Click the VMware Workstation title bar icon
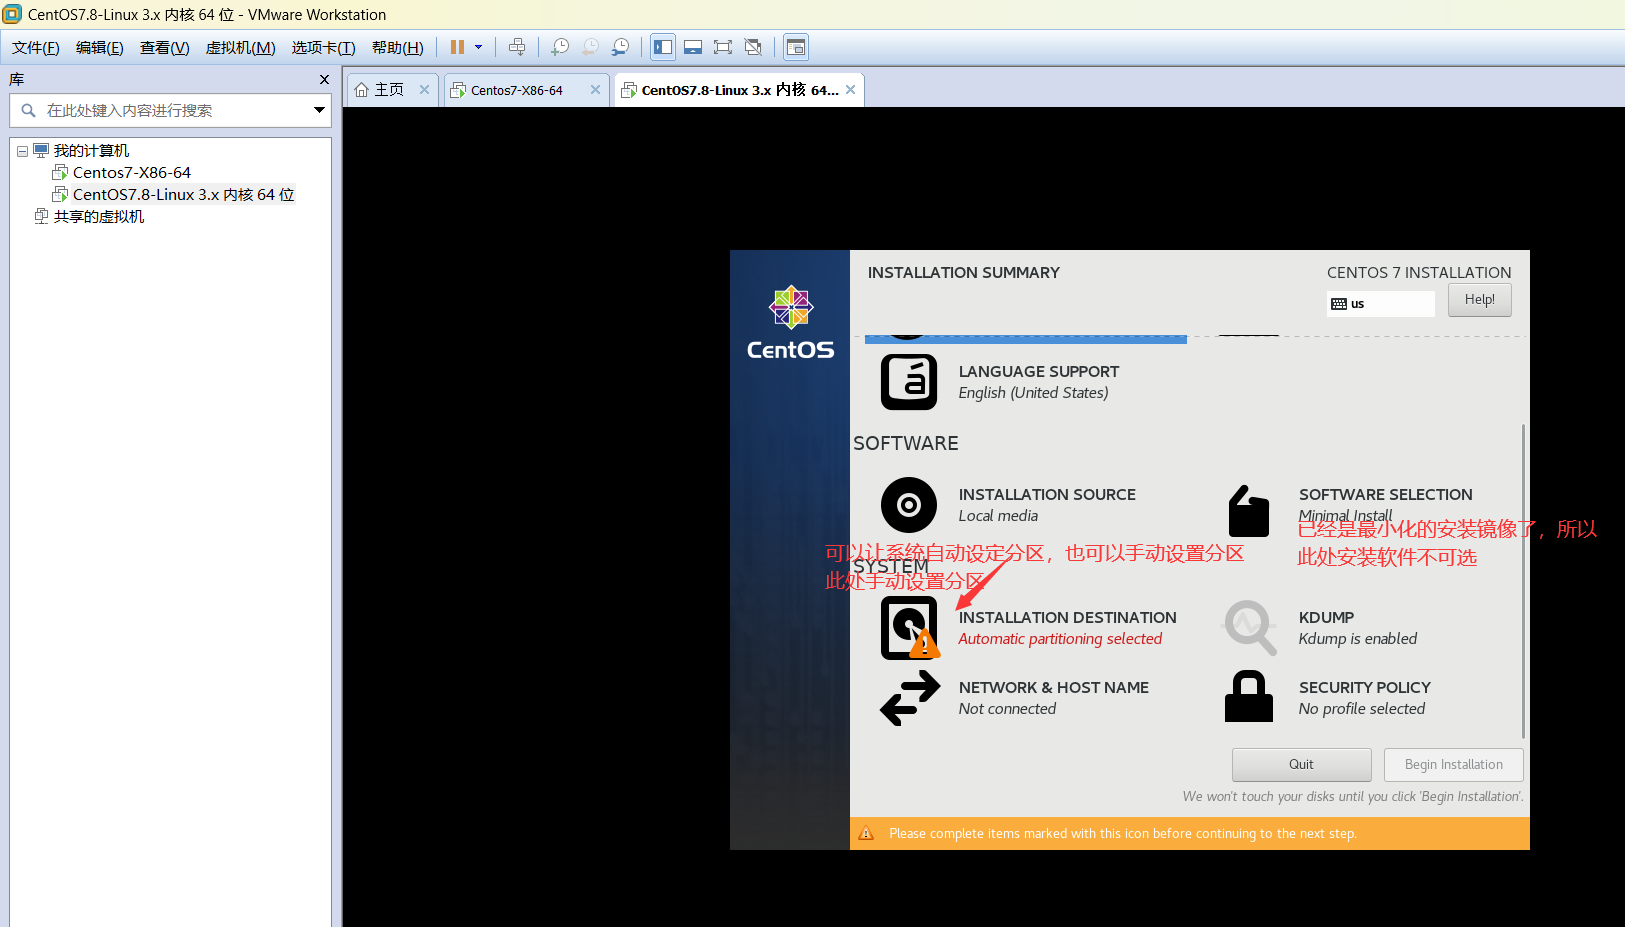This screenshot has height=927, width=1625. tap(12, 14)
